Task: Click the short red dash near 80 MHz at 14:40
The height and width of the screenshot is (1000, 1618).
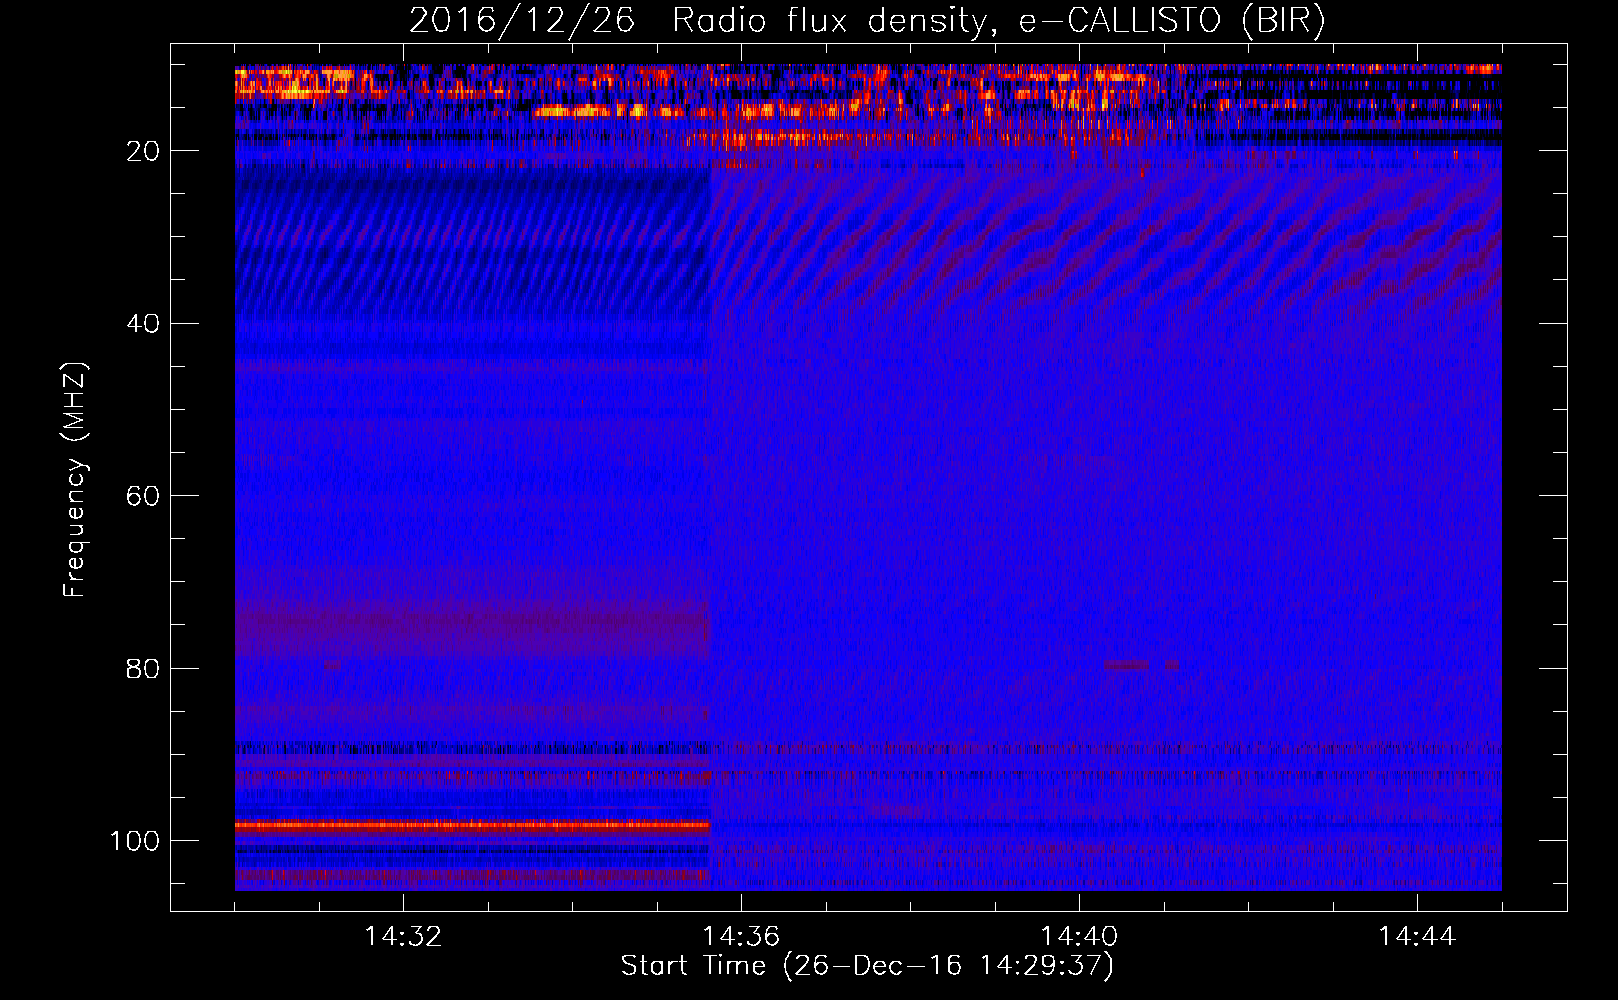Action: pyautogui.click(x=1127, y=664)
